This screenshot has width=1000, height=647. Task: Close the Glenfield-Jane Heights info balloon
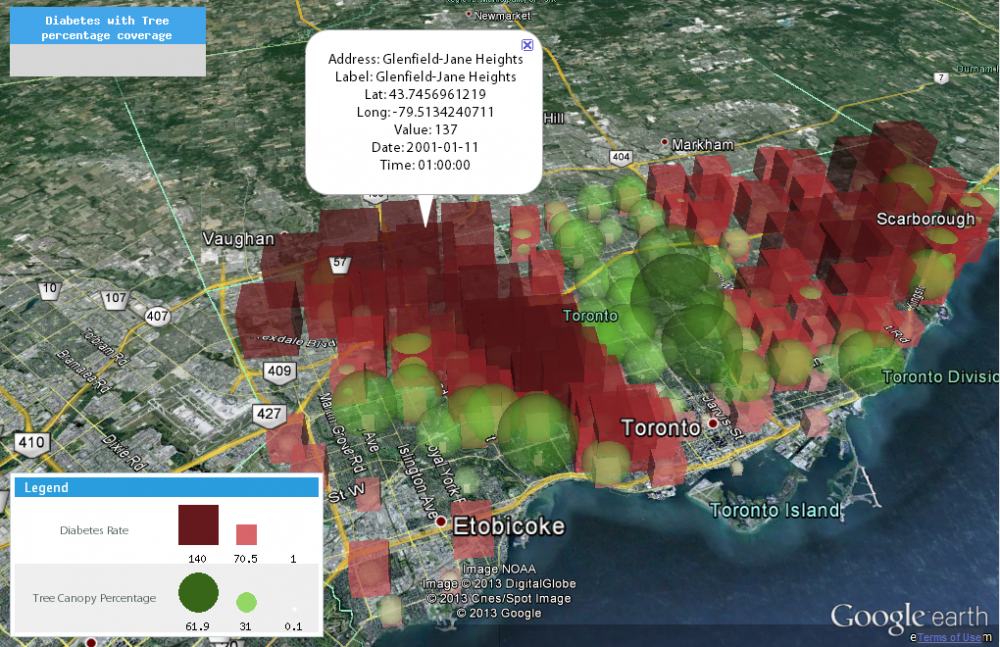pyautogui.click(x=527, y=44)
